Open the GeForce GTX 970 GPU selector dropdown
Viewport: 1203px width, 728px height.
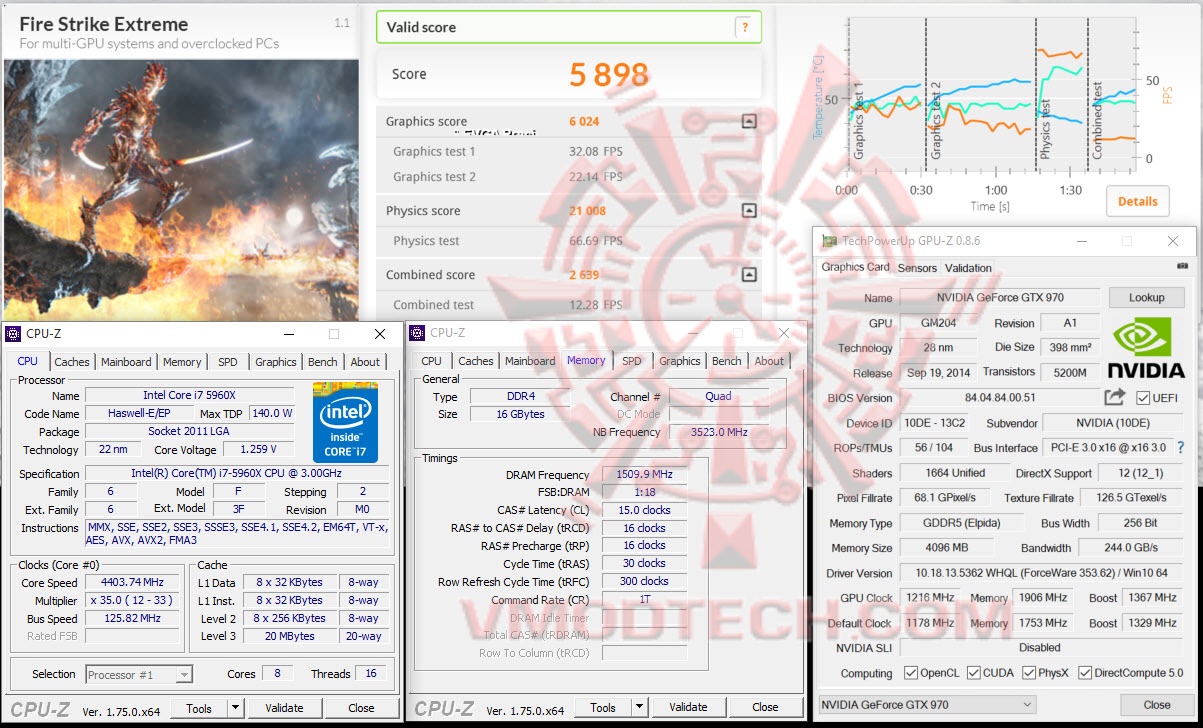[x=927, y=704]
